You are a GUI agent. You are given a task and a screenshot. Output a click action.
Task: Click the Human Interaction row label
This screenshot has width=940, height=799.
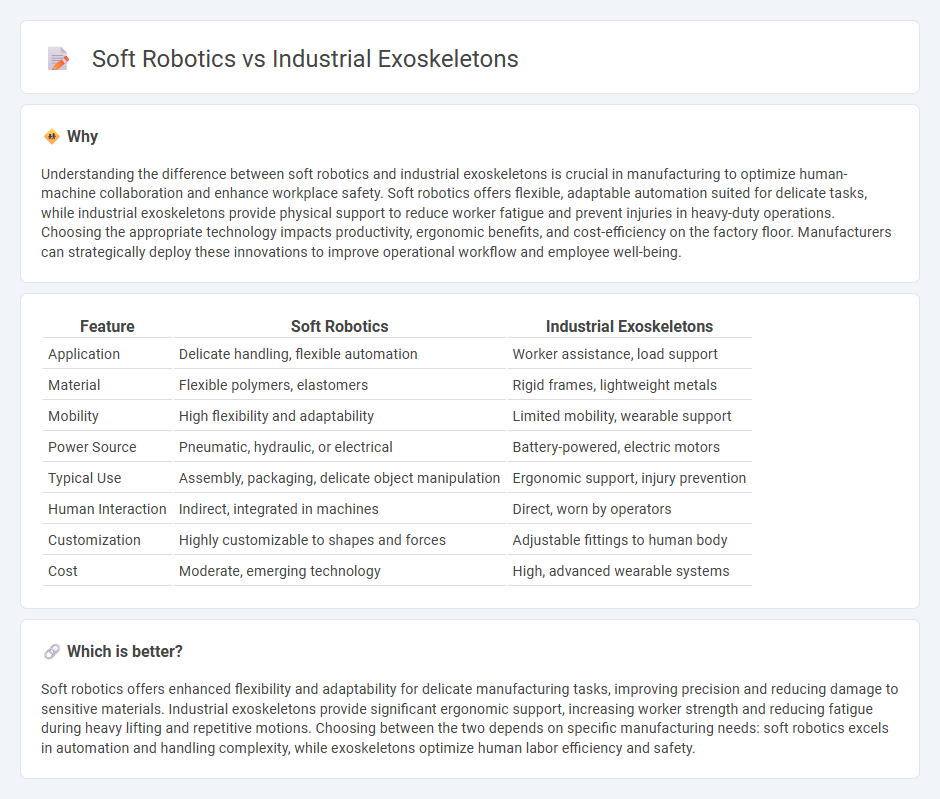[107, 509]
